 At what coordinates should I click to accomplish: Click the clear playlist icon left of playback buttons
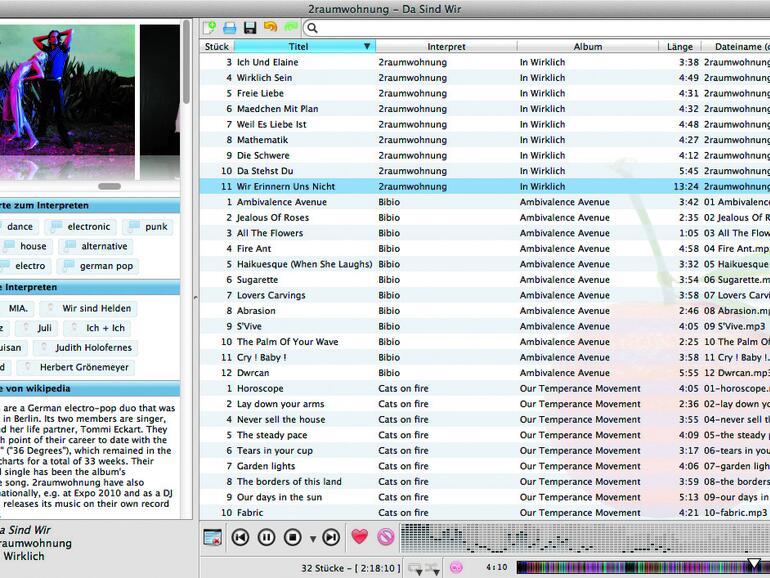coord(212,537)
